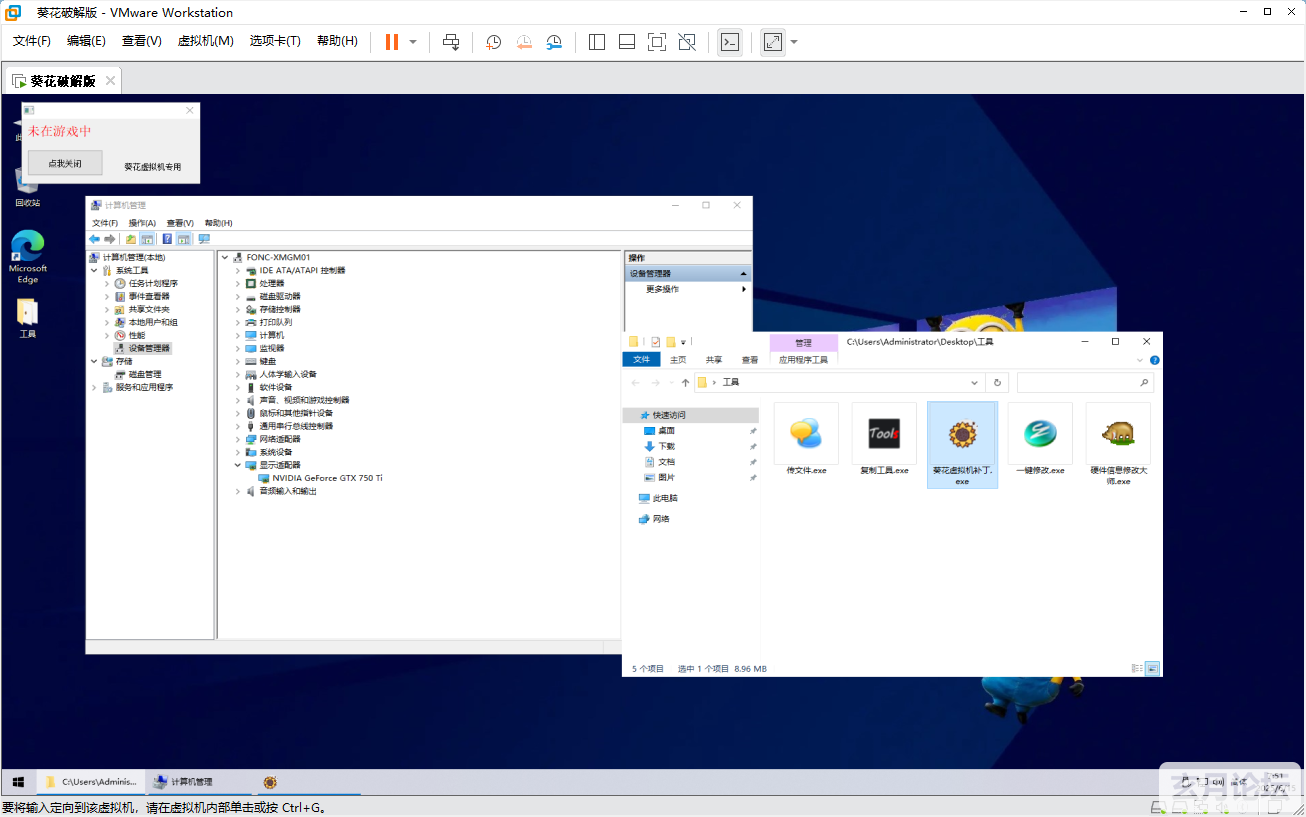Viewport: 1306px width, 817px height.
Task: Click the help icon in 计算机管理 toolbar
Action: 167,239
